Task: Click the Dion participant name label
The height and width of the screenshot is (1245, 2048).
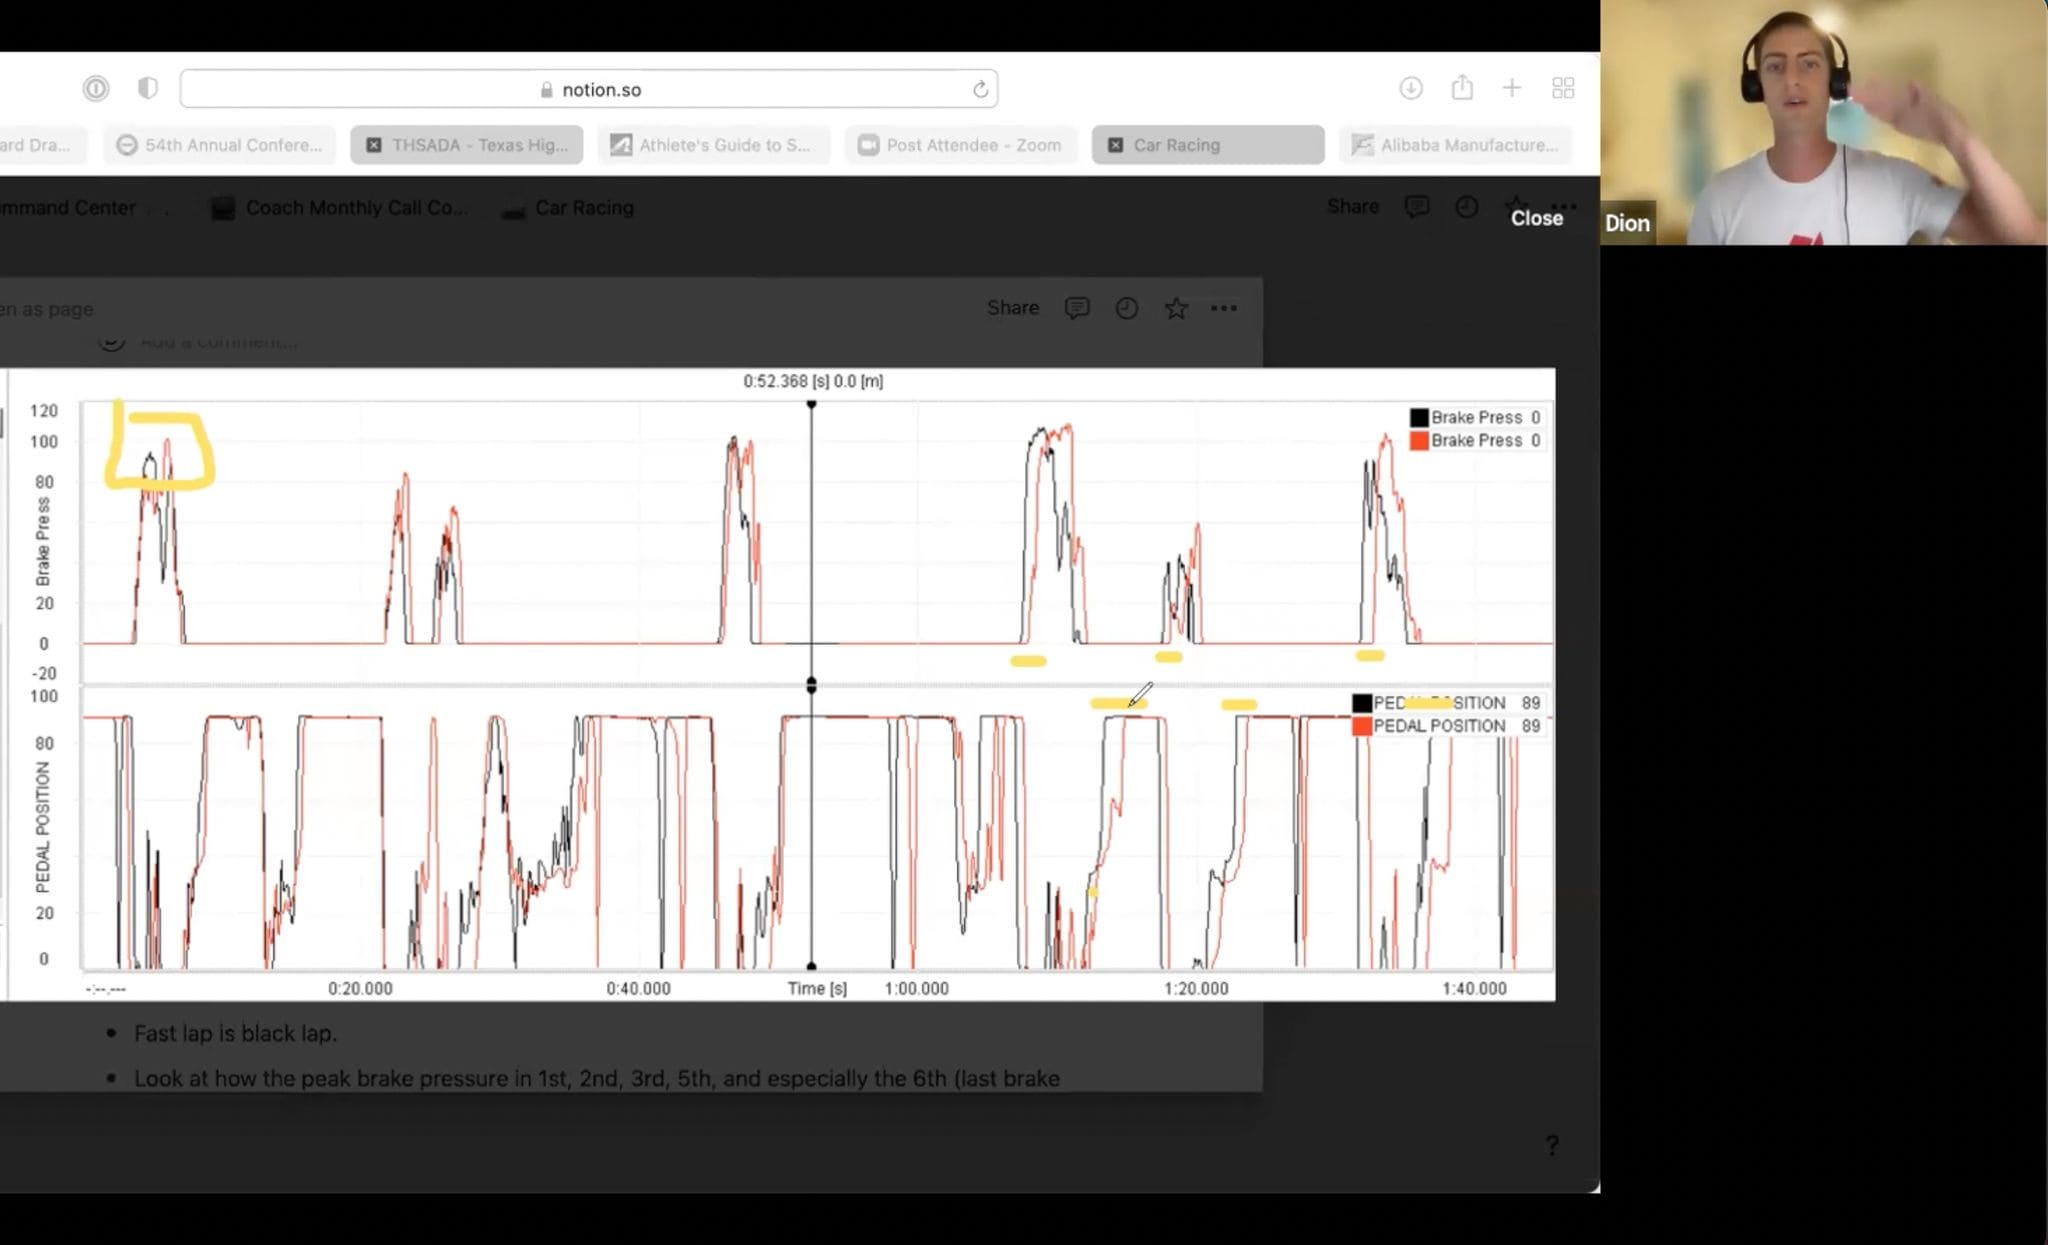Action: click(1627, 223)
